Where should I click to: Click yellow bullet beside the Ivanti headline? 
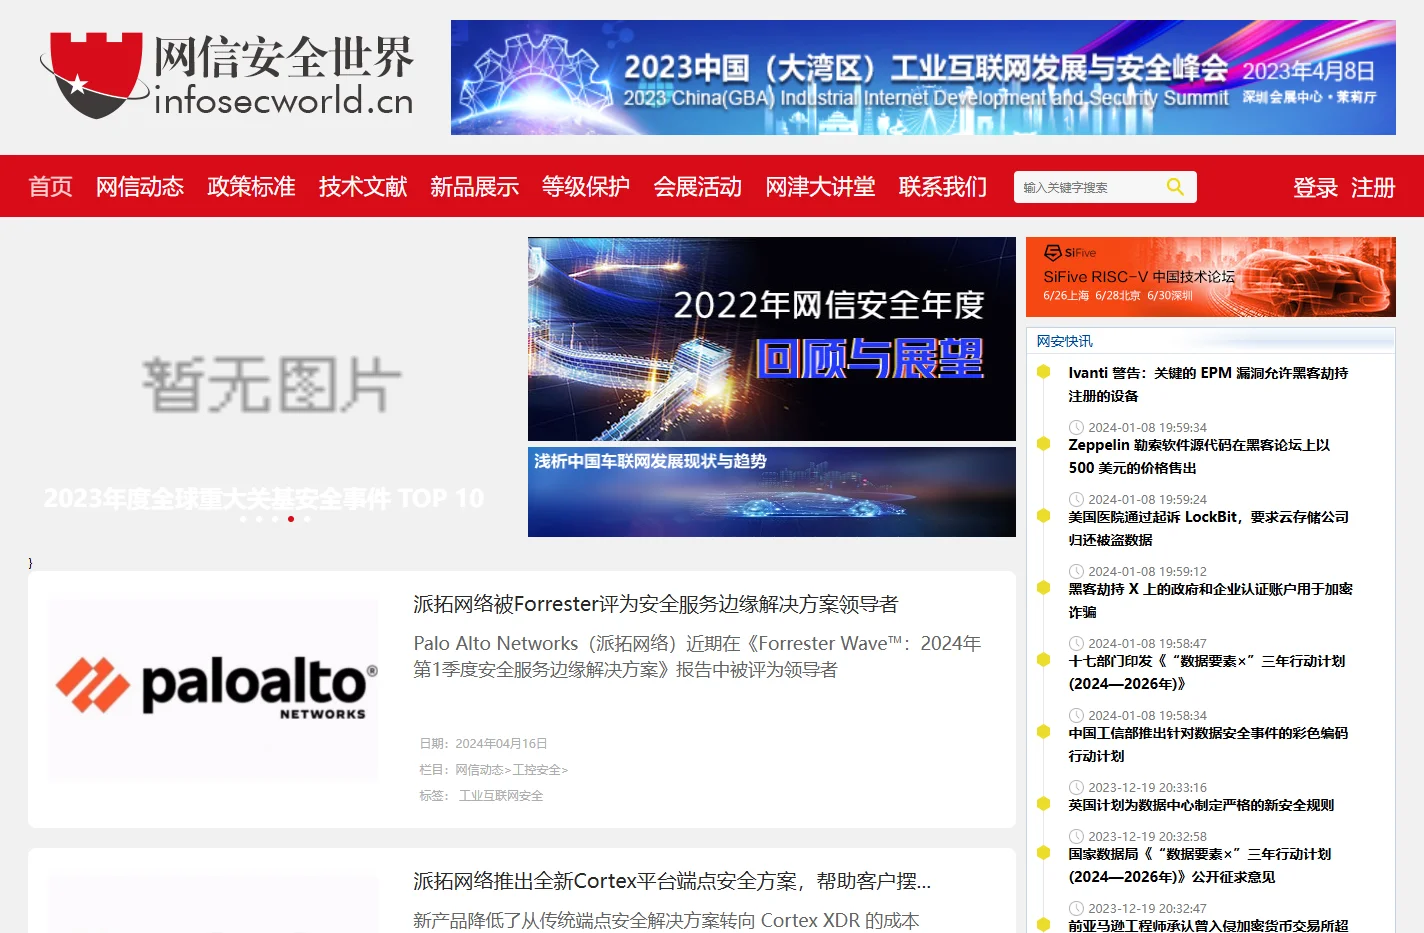[x=1043, y=372]
